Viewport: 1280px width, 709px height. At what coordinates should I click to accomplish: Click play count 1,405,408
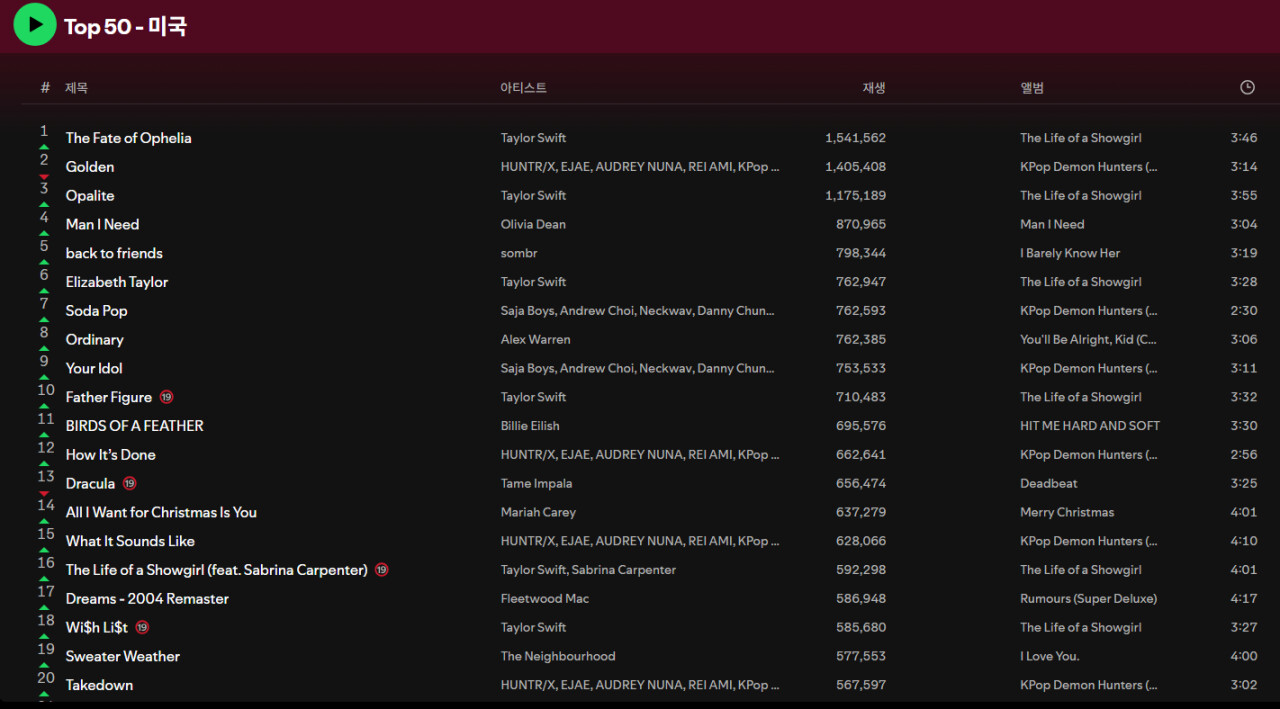click(855, 167)
